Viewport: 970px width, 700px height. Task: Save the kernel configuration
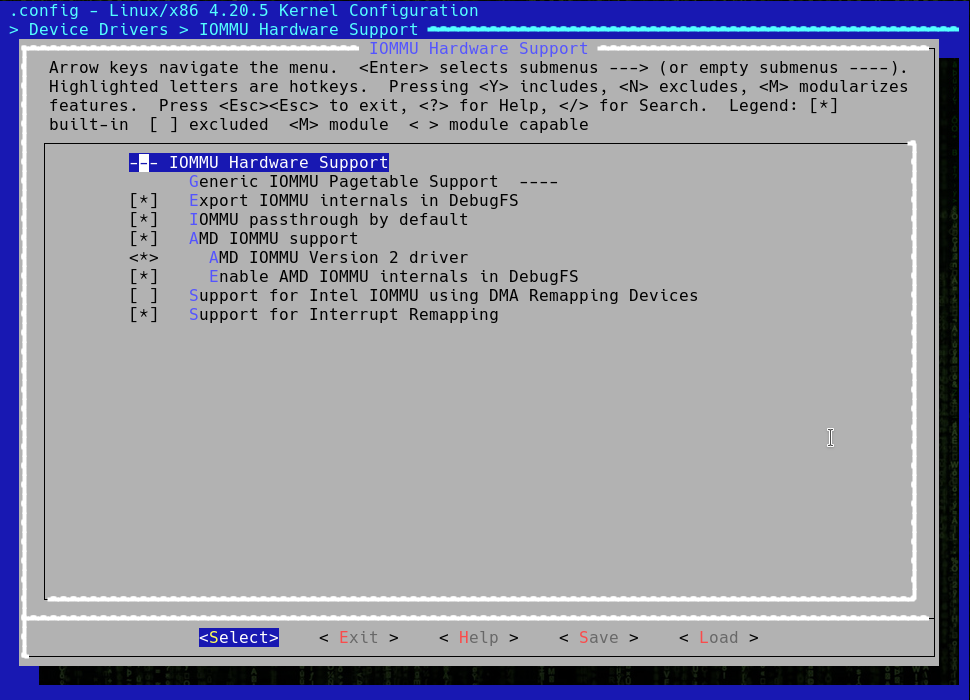(598, 637)
